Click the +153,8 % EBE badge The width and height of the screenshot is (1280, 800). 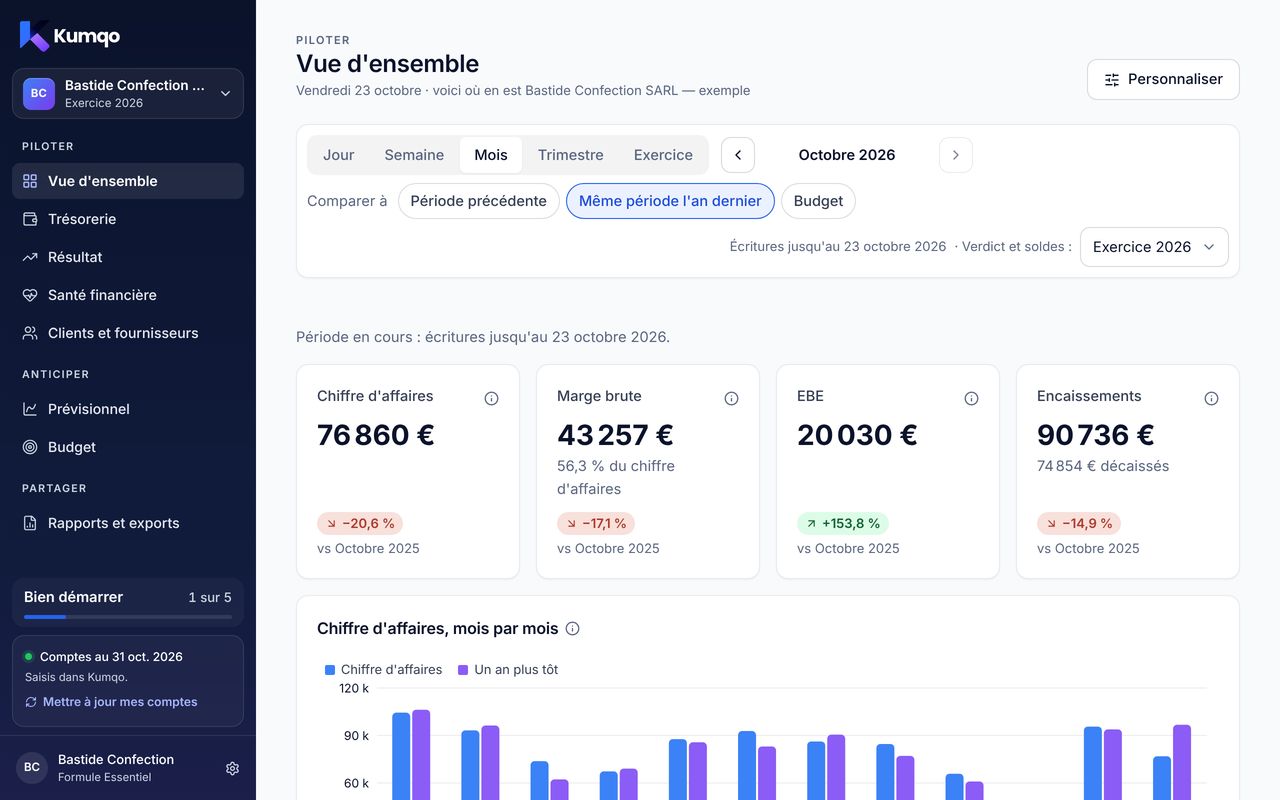coord(843,523)
